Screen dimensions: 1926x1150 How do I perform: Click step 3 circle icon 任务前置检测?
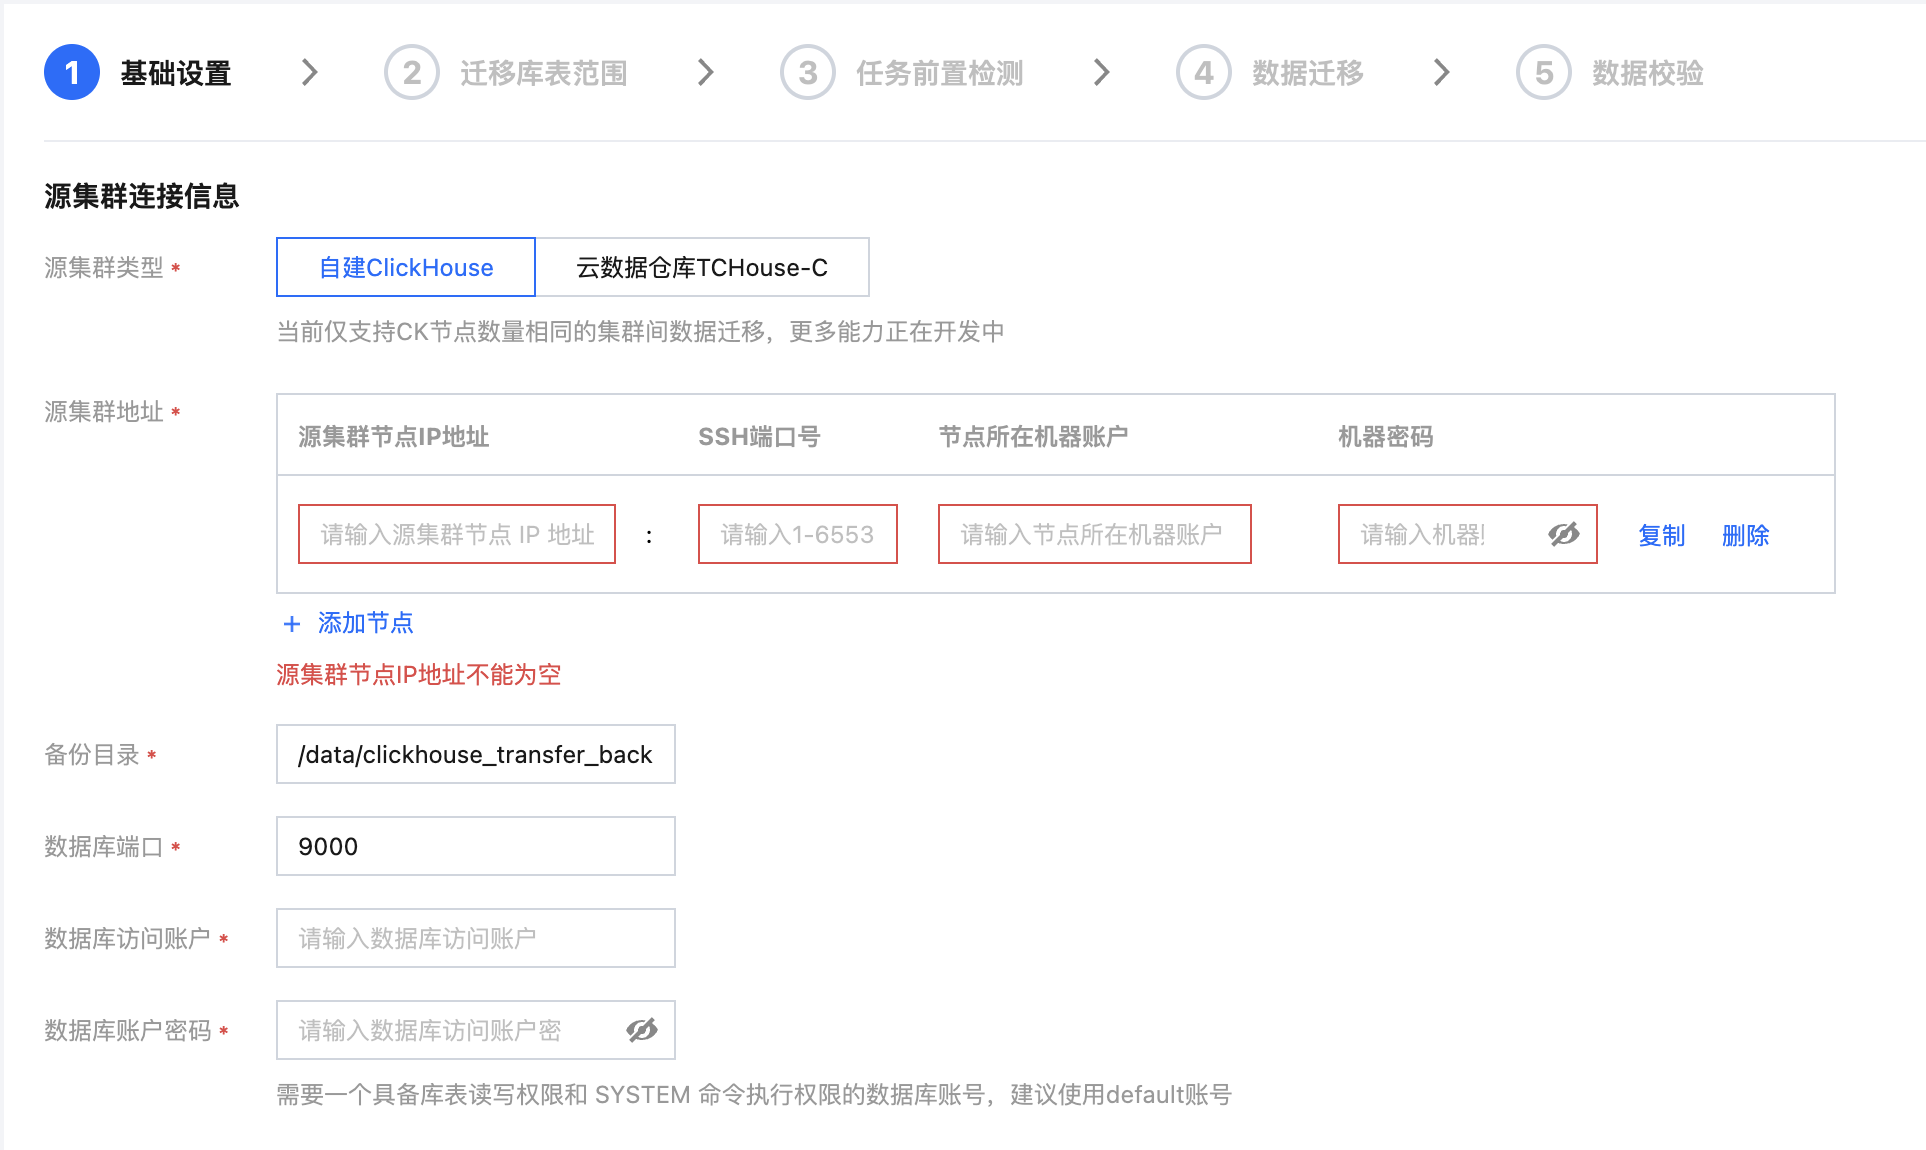[x=807, y=73]
